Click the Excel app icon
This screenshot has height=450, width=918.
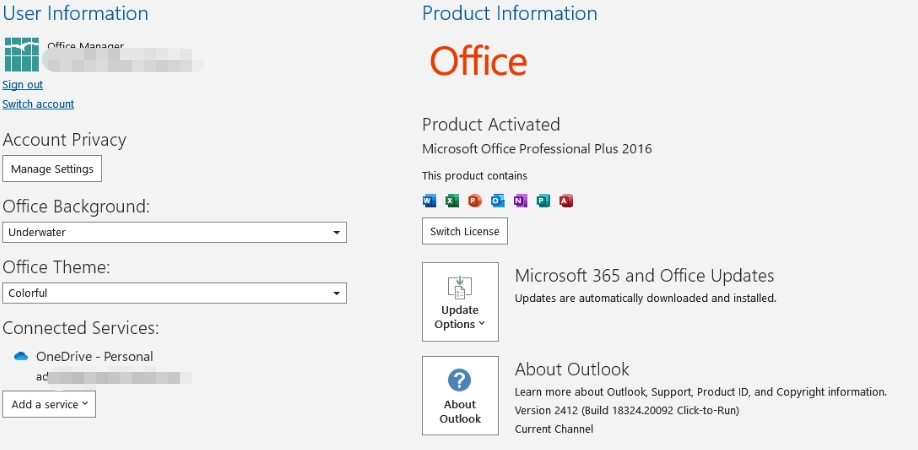tap(452, 201)
